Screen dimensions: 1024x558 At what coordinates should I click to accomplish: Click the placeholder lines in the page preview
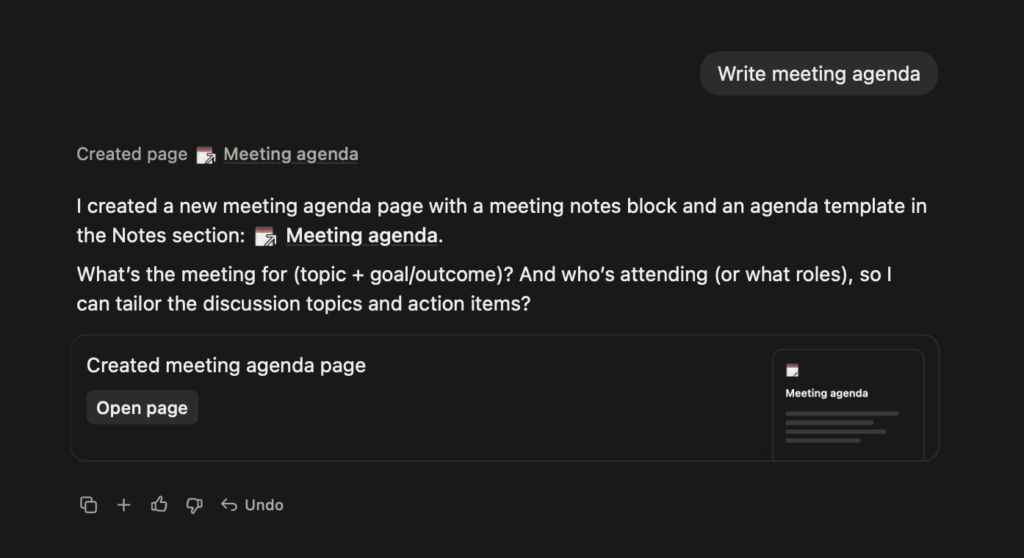840,426
